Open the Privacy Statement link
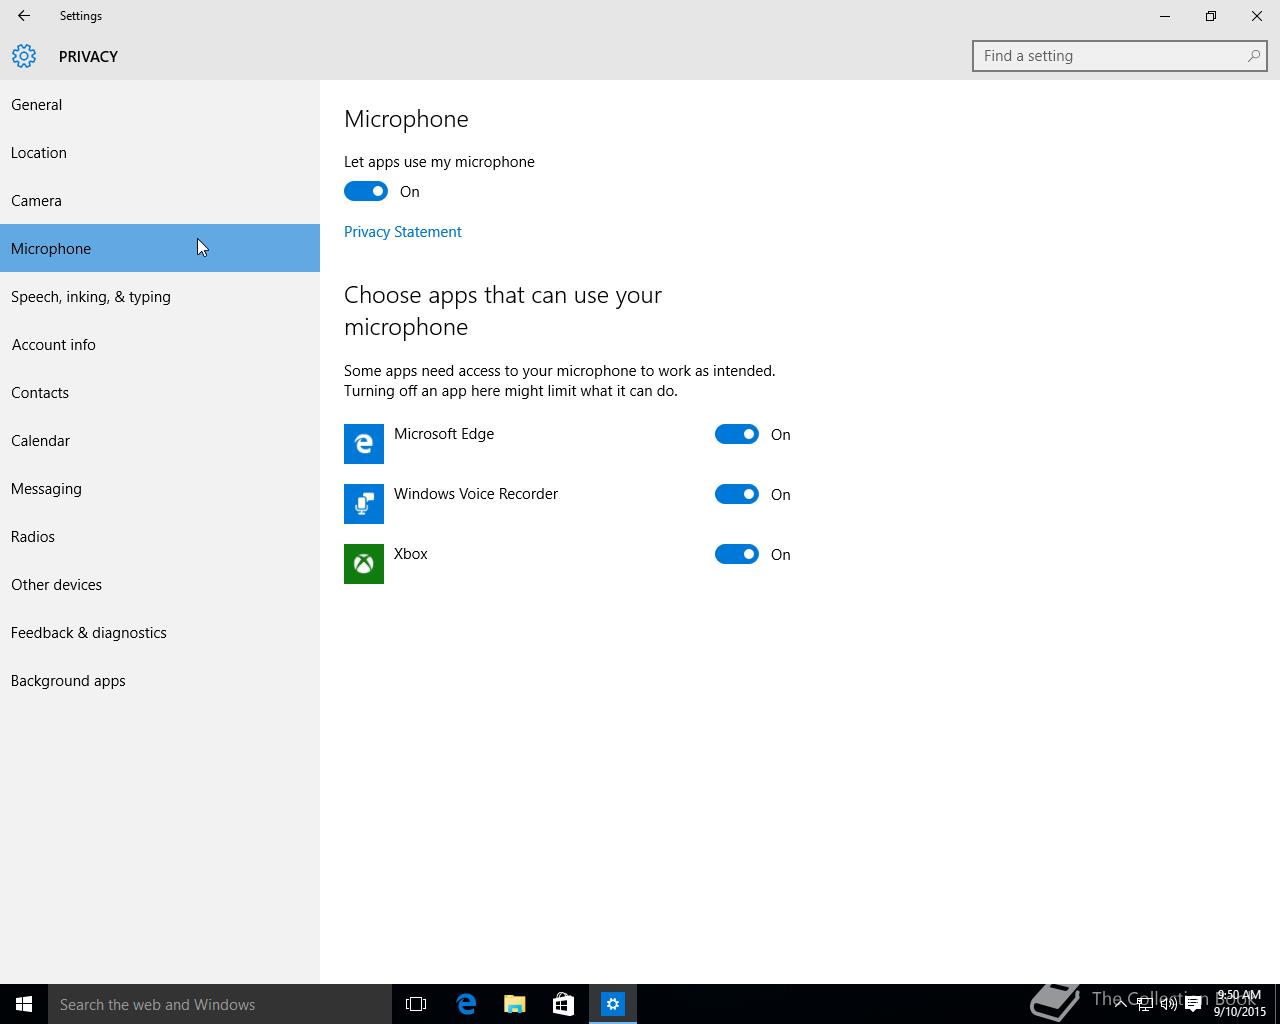The width and height of the screenshot is (1280, 1024). coord(403,231)
